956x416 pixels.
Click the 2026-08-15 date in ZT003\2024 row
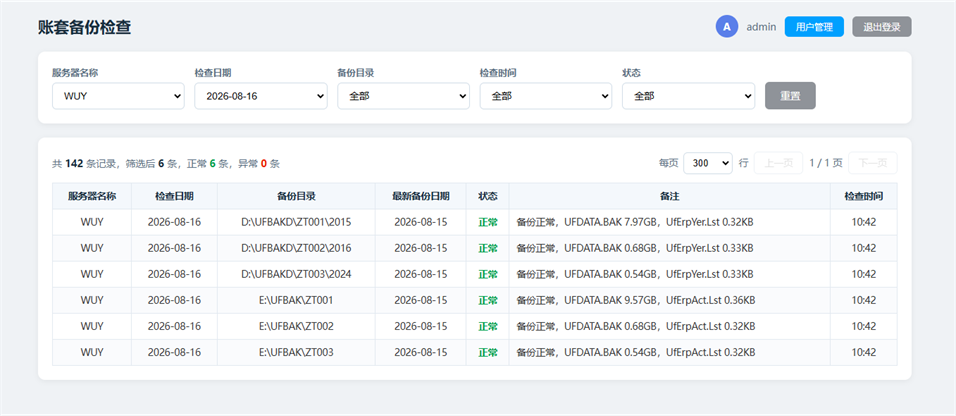click(x=421, y=274)
